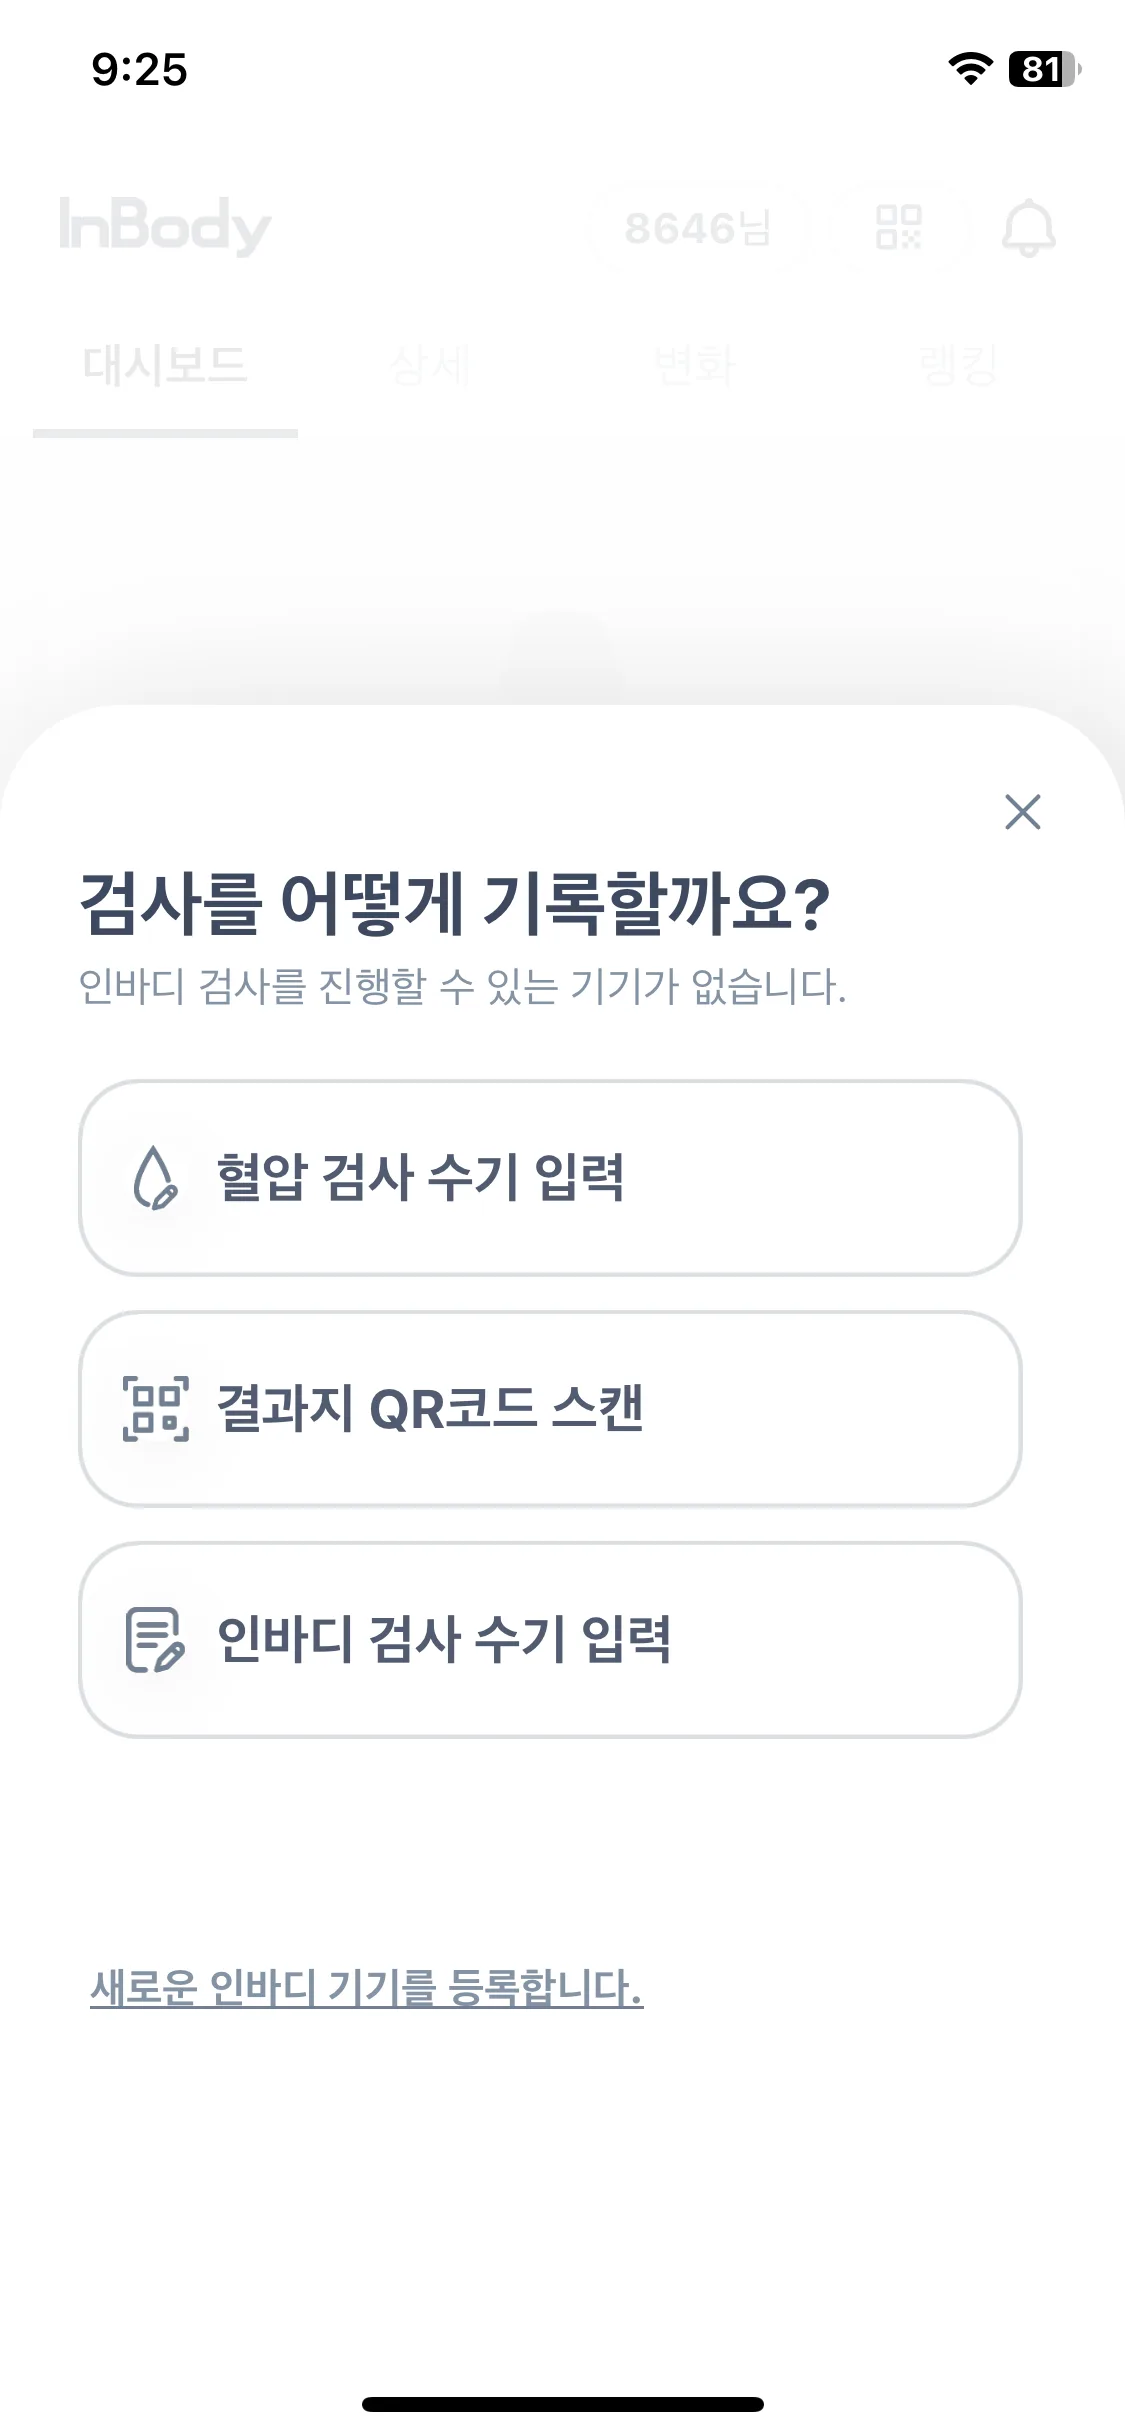1125x2436 pixels.
Task: Open 새로운 인바디 기기를 등록합니다 link
Action: (366, 1987)
